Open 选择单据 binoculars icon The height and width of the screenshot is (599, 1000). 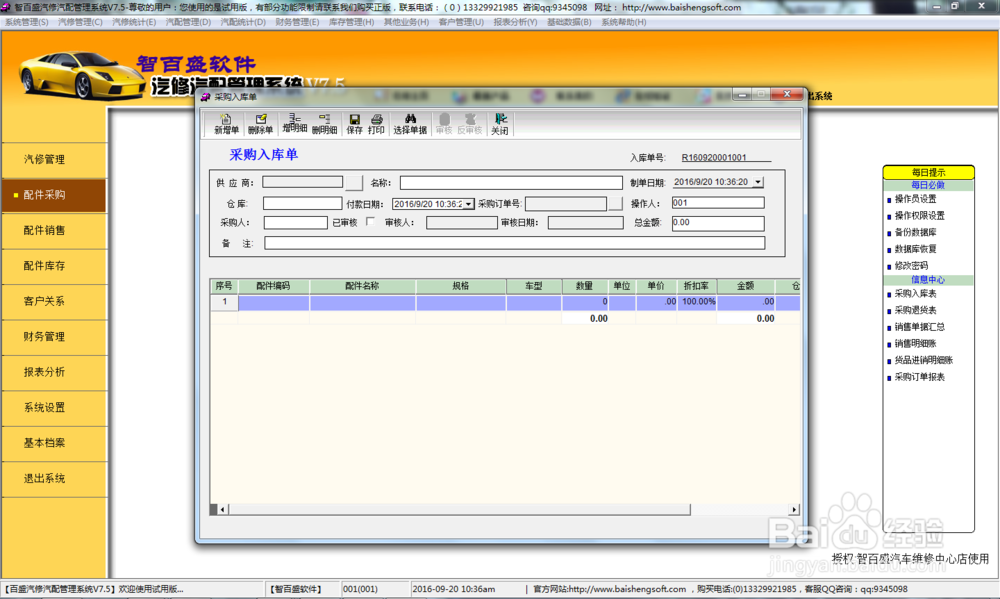pos(410,124)
